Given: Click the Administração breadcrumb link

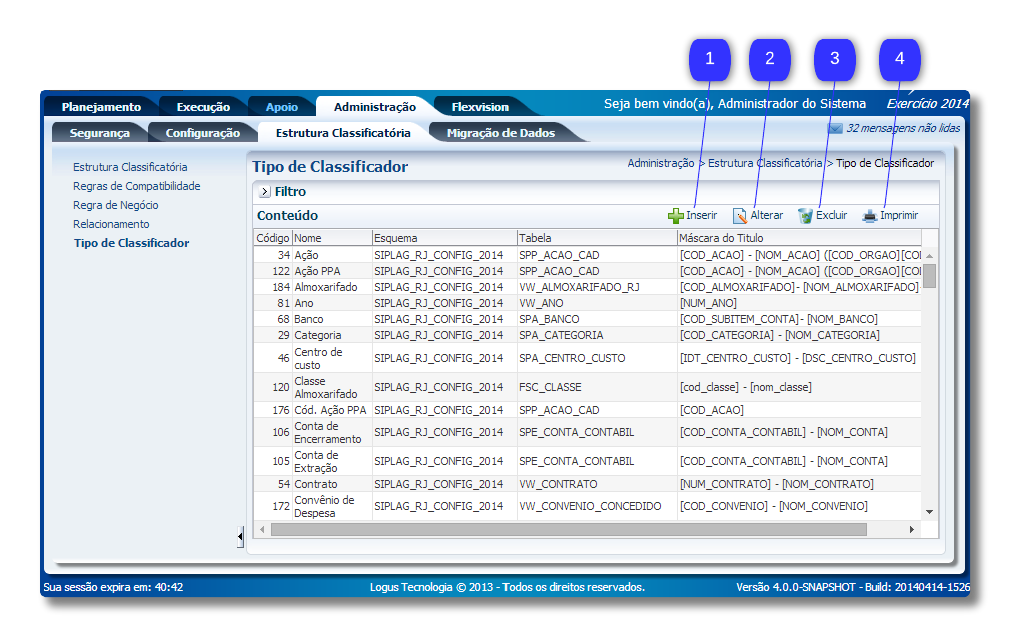Looking at the screenshot, I should (x=660, y=163).
